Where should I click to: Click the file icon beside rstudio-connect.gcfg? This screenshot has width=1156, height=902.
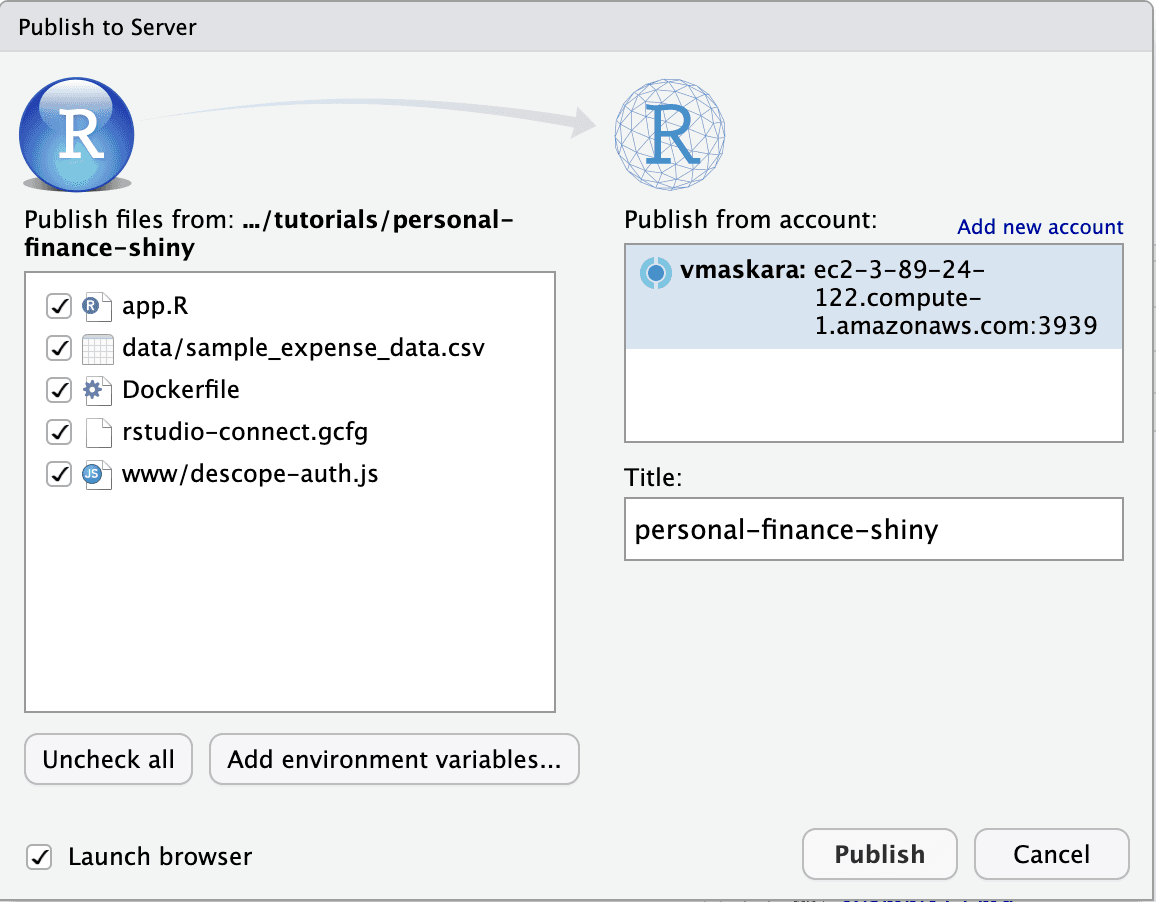click(x=97, y=432)
